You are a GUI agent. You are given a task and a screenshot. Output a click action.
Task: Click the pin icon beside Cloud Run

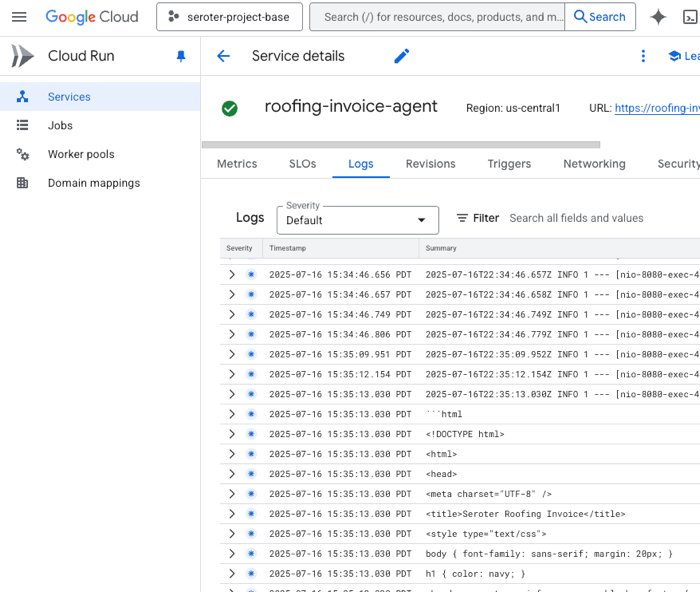tap(181, 57)
